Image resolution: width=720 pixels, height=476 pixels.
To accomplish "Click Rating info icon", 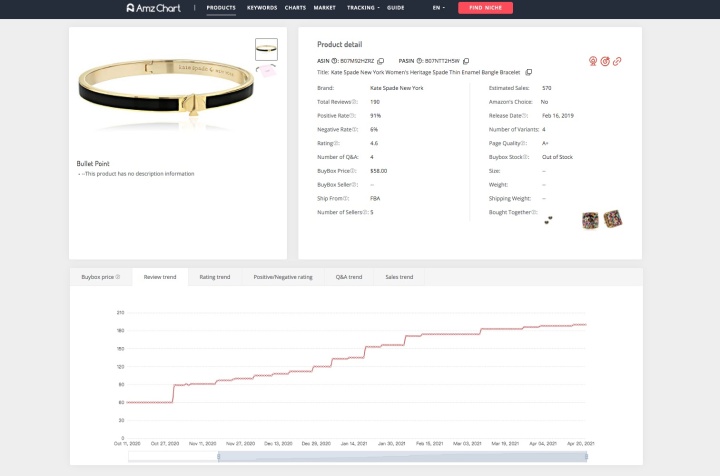I will [x=336, y=143].
